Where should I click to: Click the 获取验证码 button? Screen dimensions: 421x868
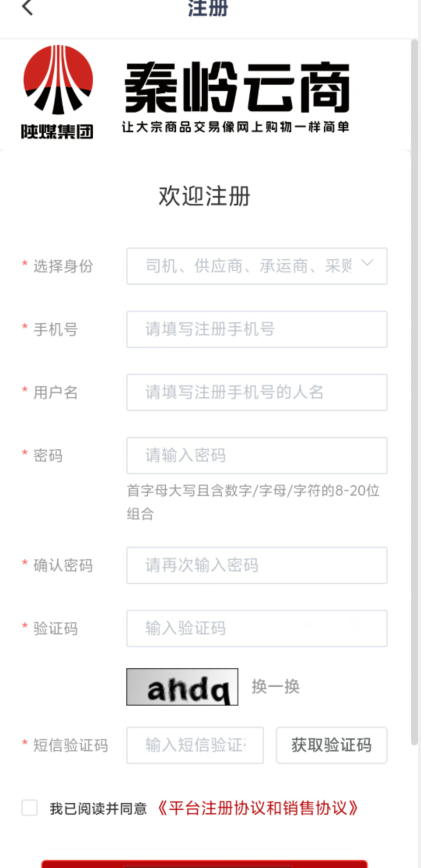(332, 745)
